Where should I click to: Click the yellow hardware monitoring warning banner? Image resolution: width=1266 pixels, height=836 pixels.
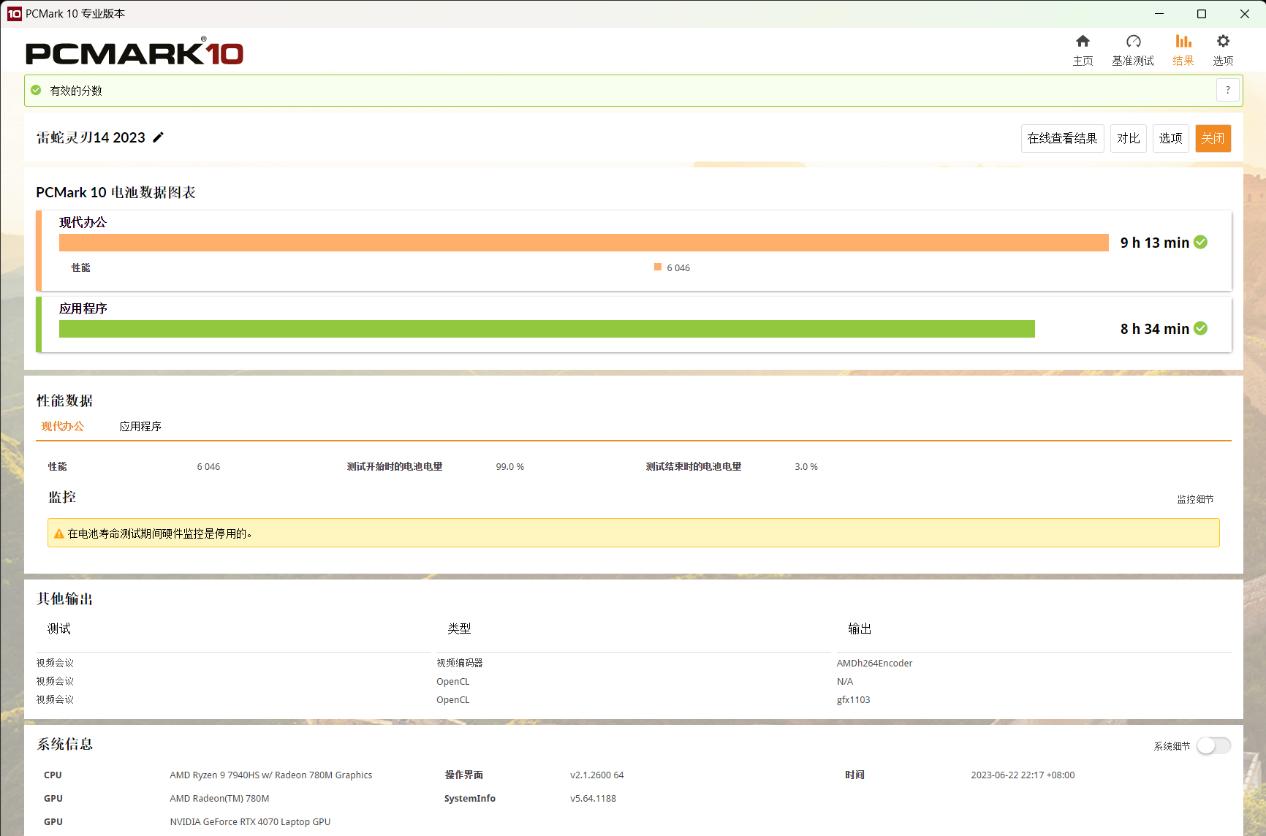pos(632,533)
